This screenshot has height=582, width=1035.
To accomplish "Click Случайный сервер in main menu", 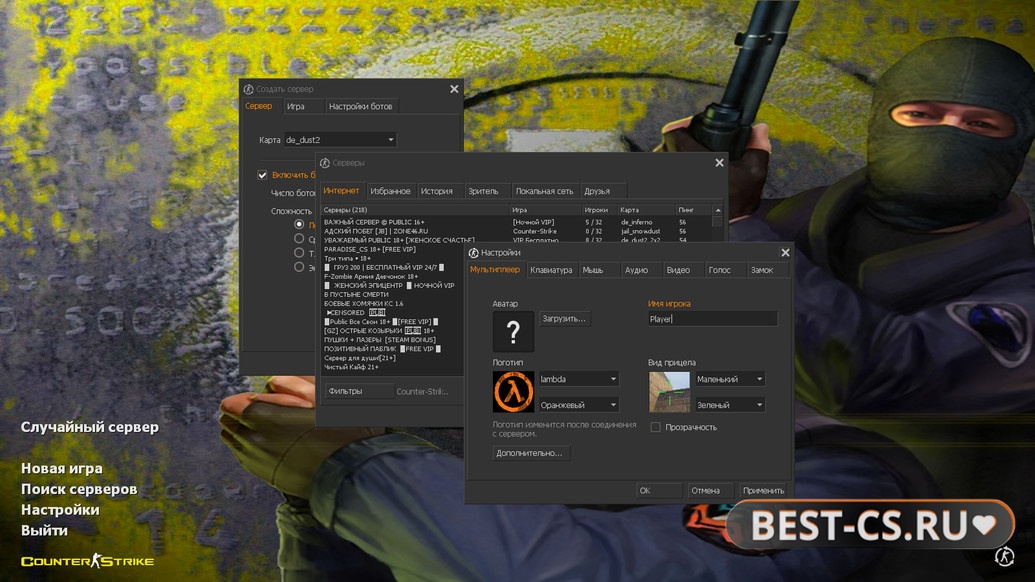I will (x=90, y=427).
